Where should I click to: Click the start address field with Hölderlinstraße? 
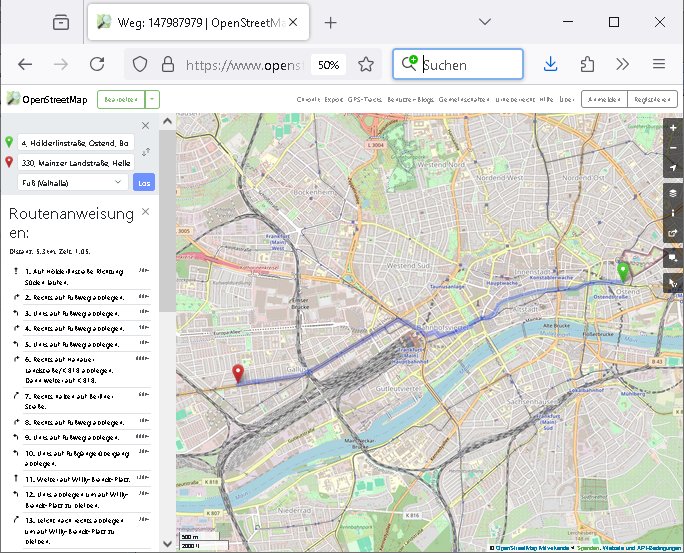coord(75,143)
